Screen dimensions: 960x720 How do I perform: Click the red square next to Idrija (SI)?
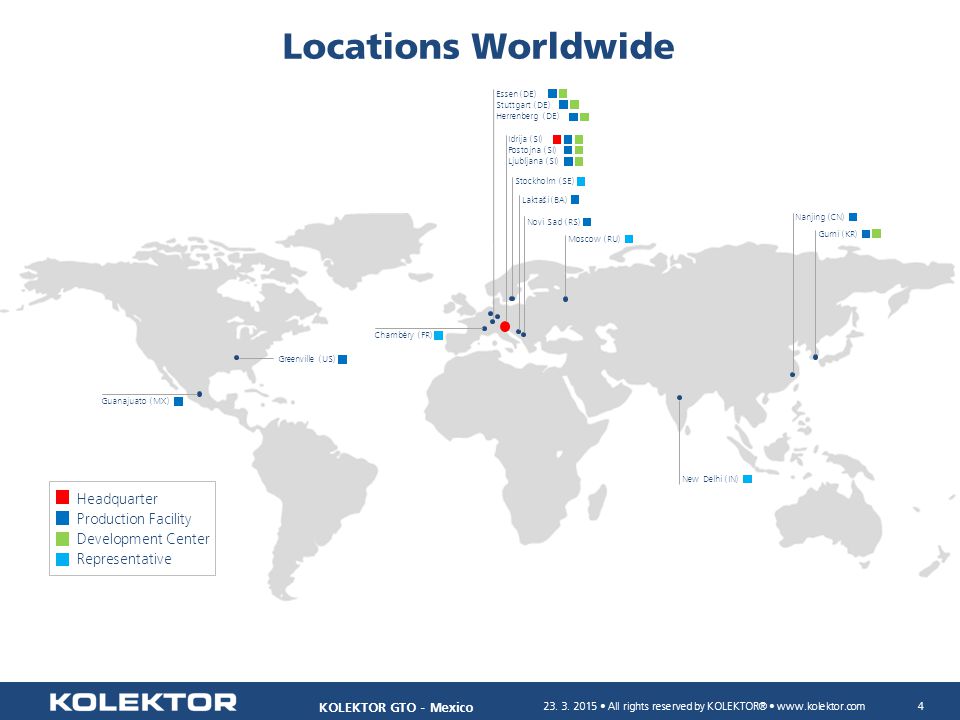(x=557, y=140)
